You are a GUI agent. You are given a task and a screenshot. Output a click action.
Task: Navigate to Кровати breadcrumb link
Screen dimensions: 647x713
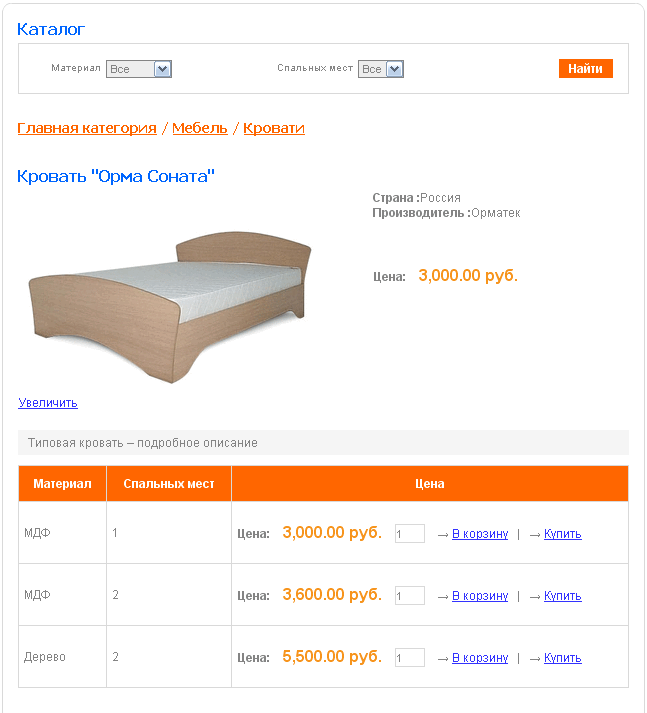click(274, 128)
